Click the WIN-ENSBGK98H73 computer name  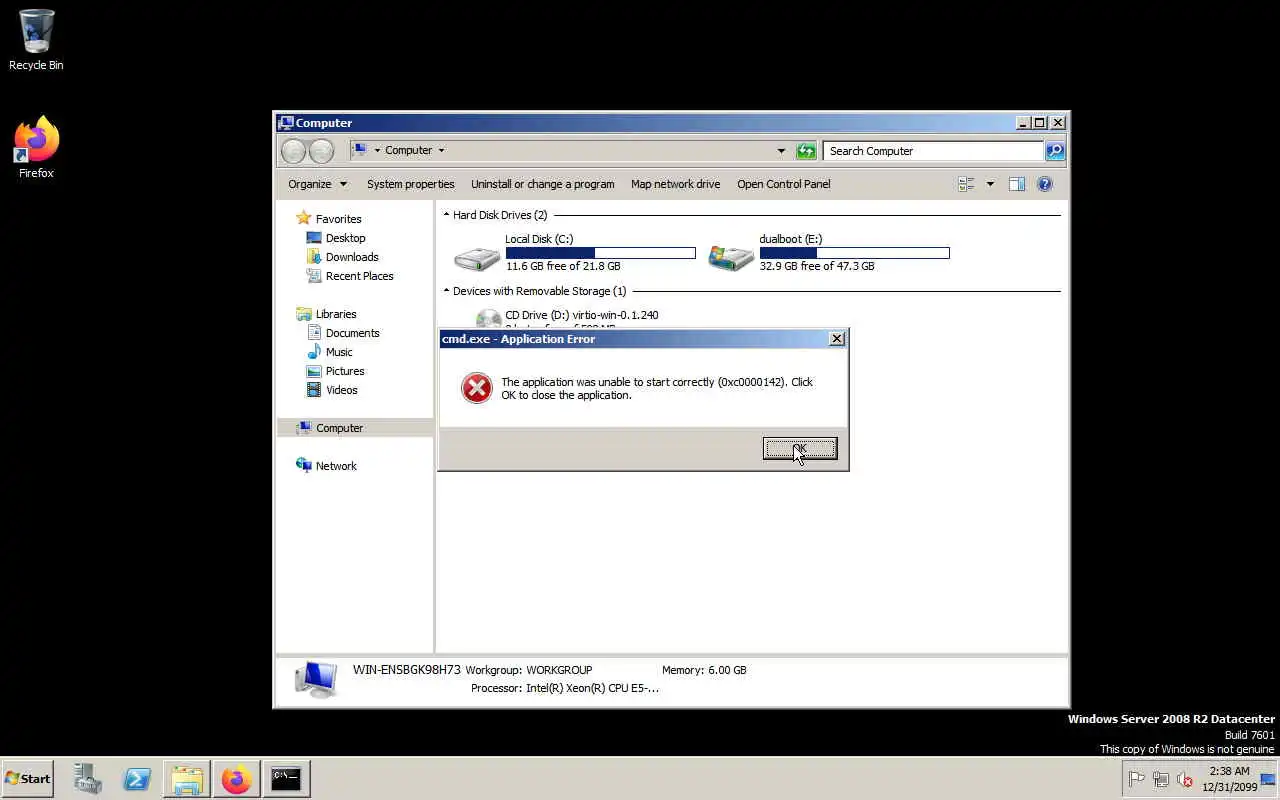407,670
